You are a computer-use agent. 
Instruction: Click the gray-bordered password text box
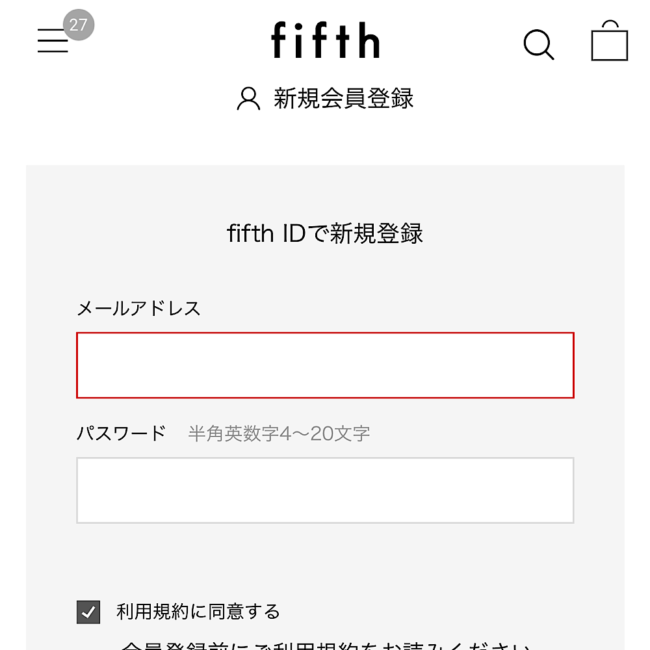[325, 490]
